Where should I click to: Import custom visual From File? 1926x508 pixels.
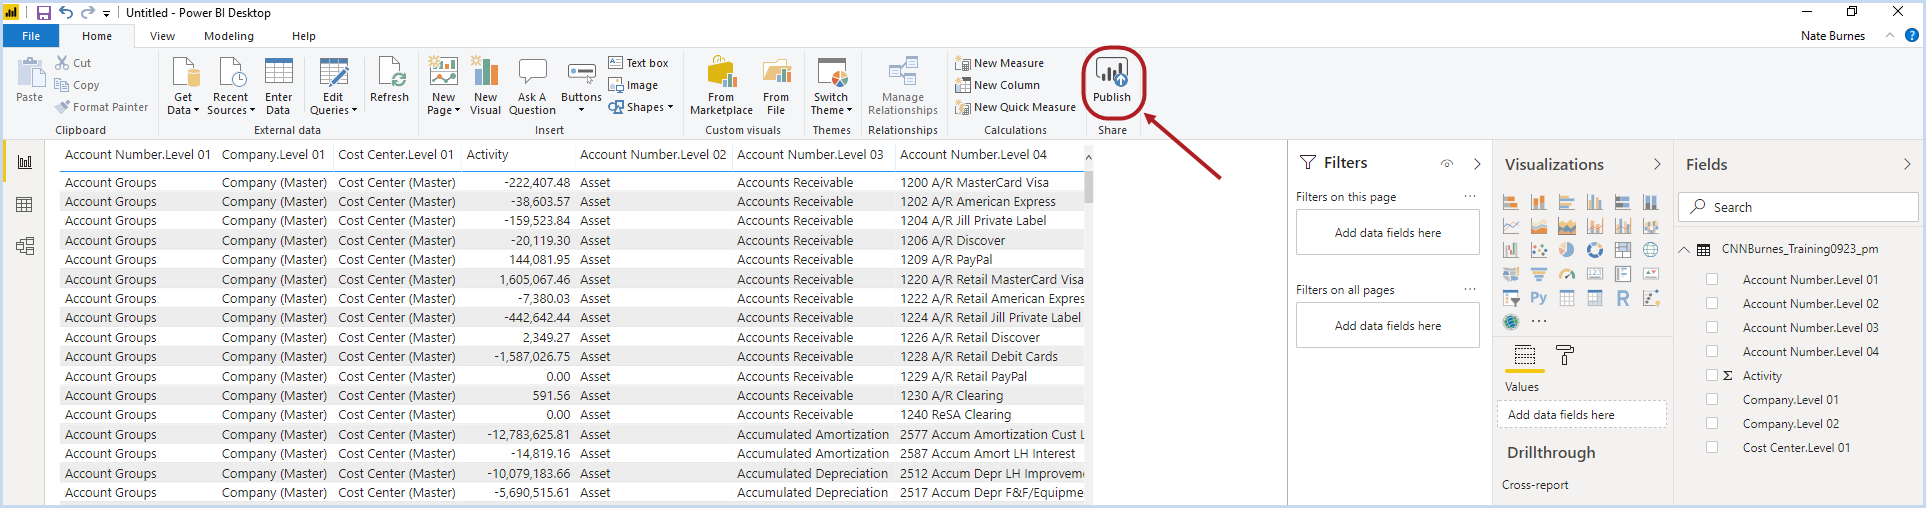point(776,86)
